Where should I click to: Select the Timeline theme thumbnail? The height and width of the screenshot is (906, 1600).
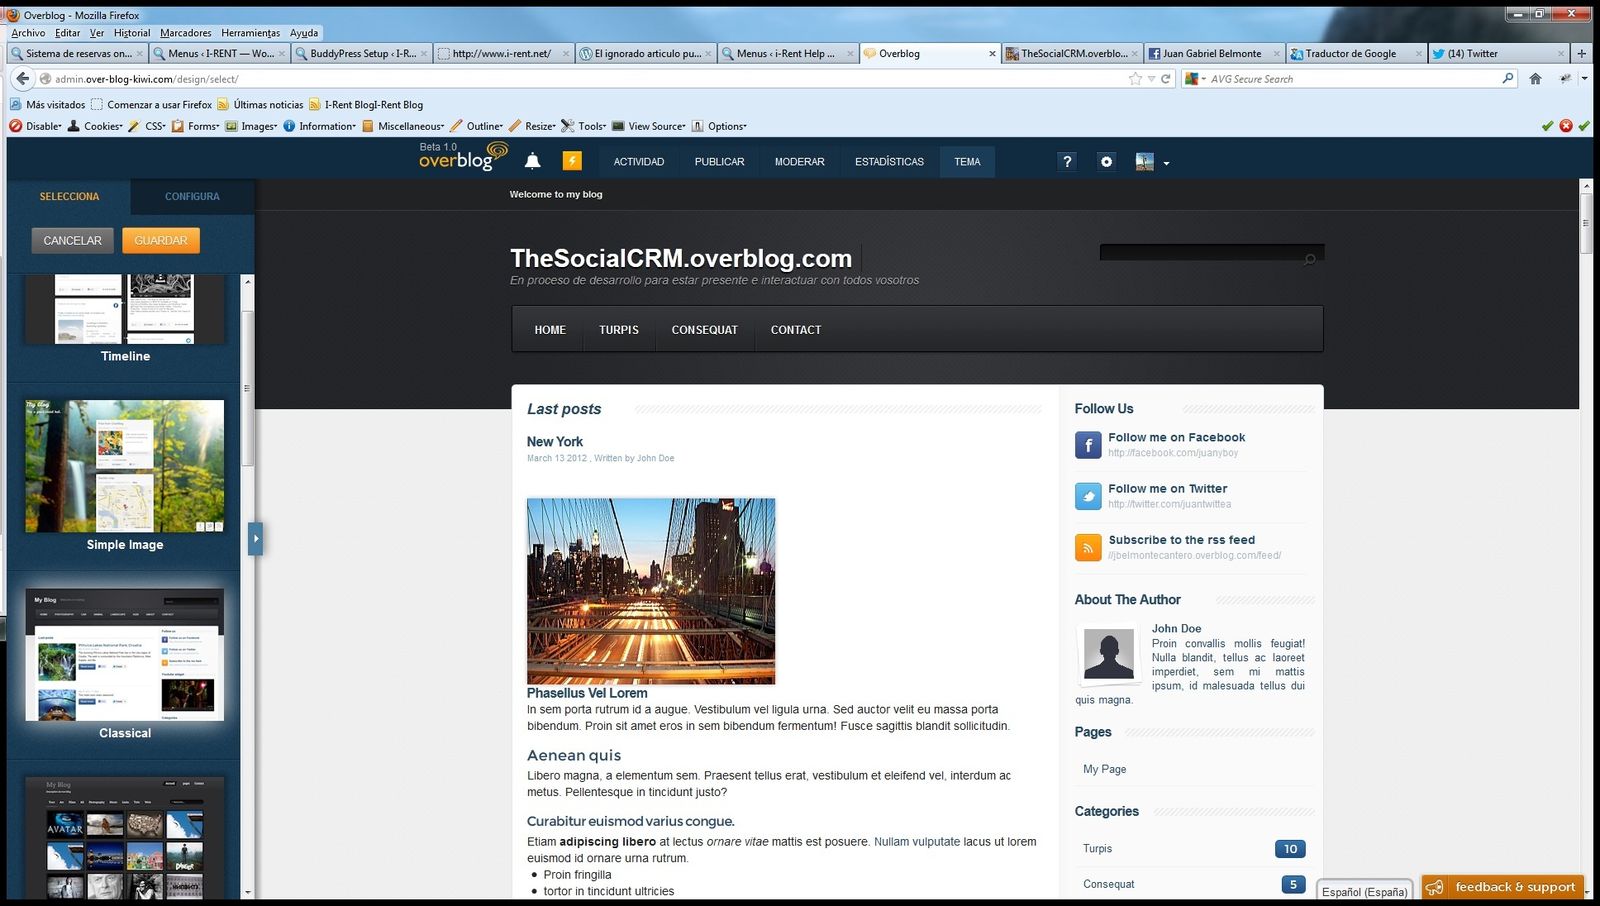[x=125, y=309]
